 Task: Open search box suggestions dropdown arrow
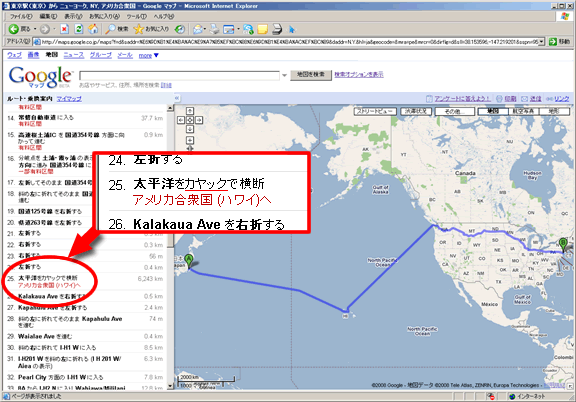pyautogui.click(x=284, y=76)
